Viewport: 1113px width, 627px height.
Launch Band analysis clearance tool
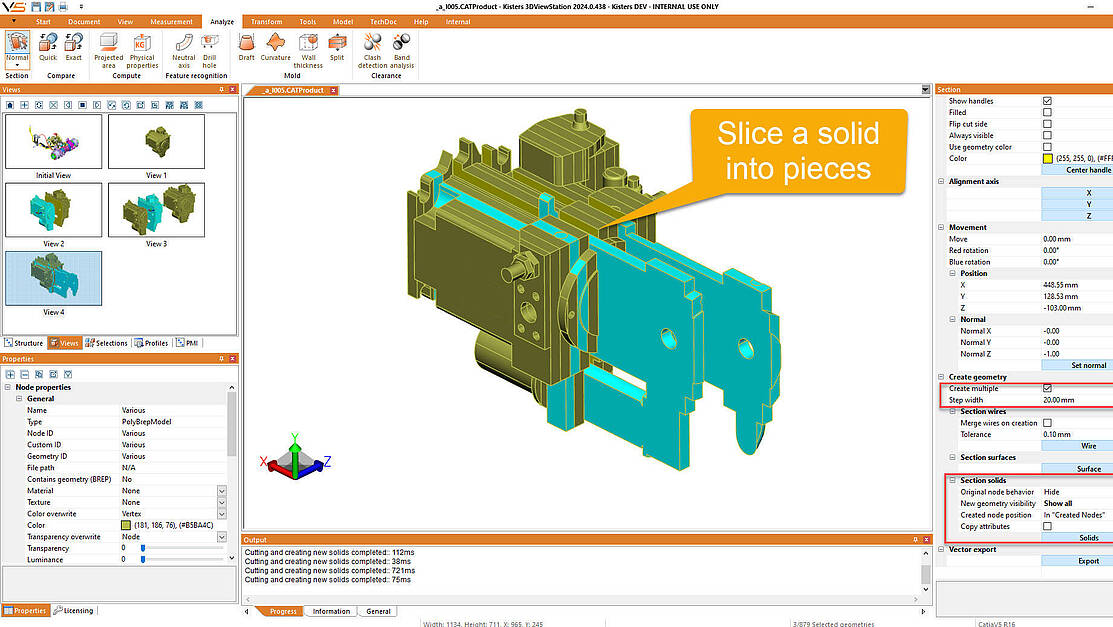point(402,50)
